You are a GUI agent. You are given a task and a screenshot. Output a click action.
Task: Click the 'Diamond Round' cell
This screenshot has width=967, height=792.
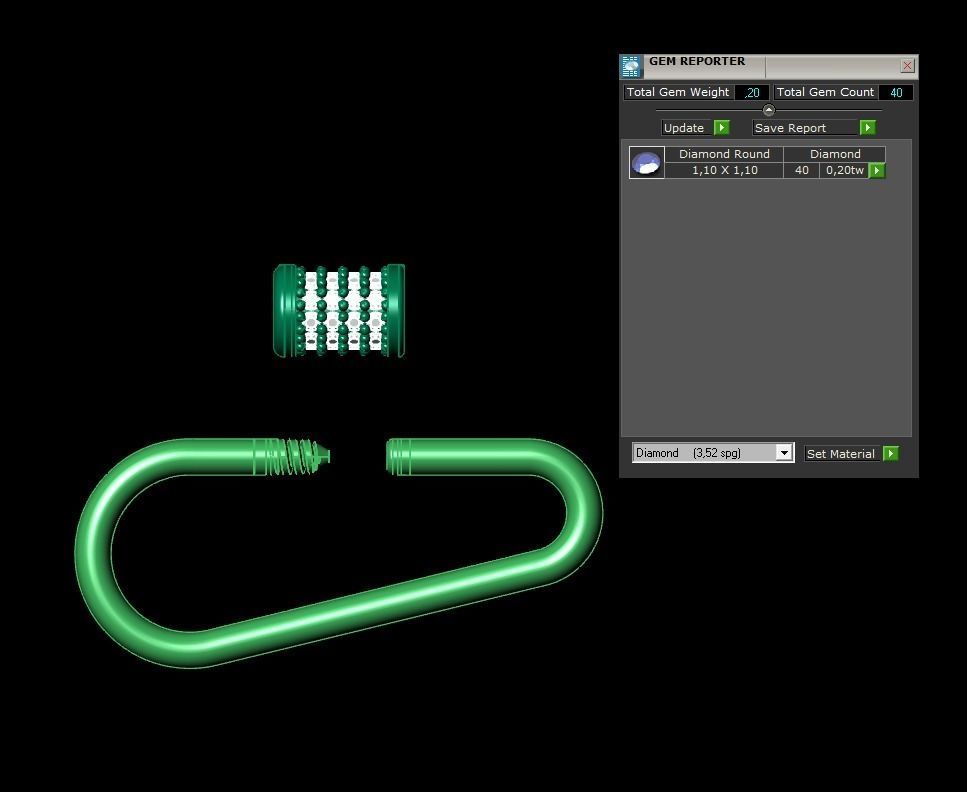pos(724,154)
